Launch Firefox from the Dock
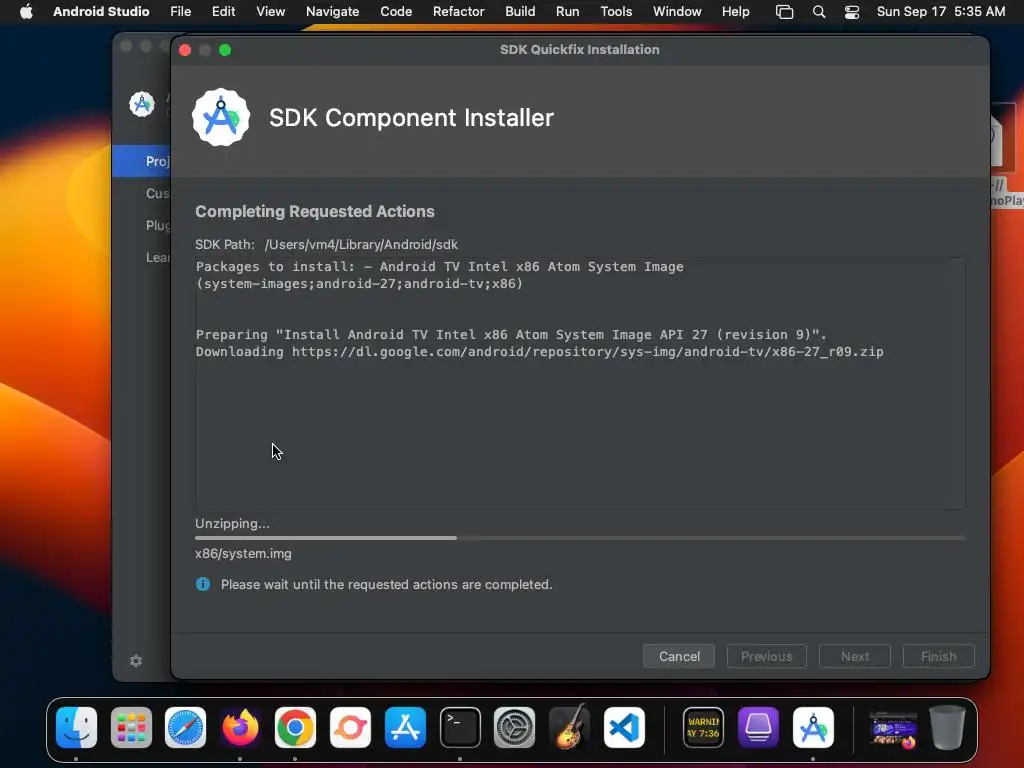This screenshot has width=1024, height=768. [x=240, y=728]
